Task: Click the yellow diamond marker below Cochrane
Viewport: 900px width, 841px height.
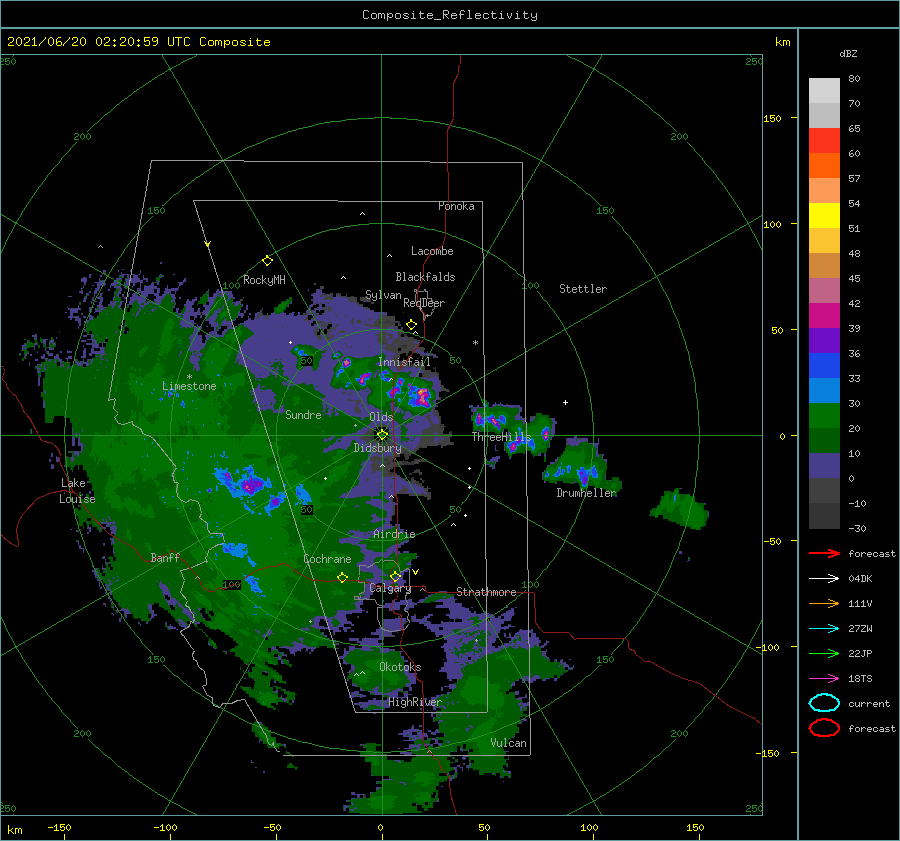Action: [x=343, y=577]
